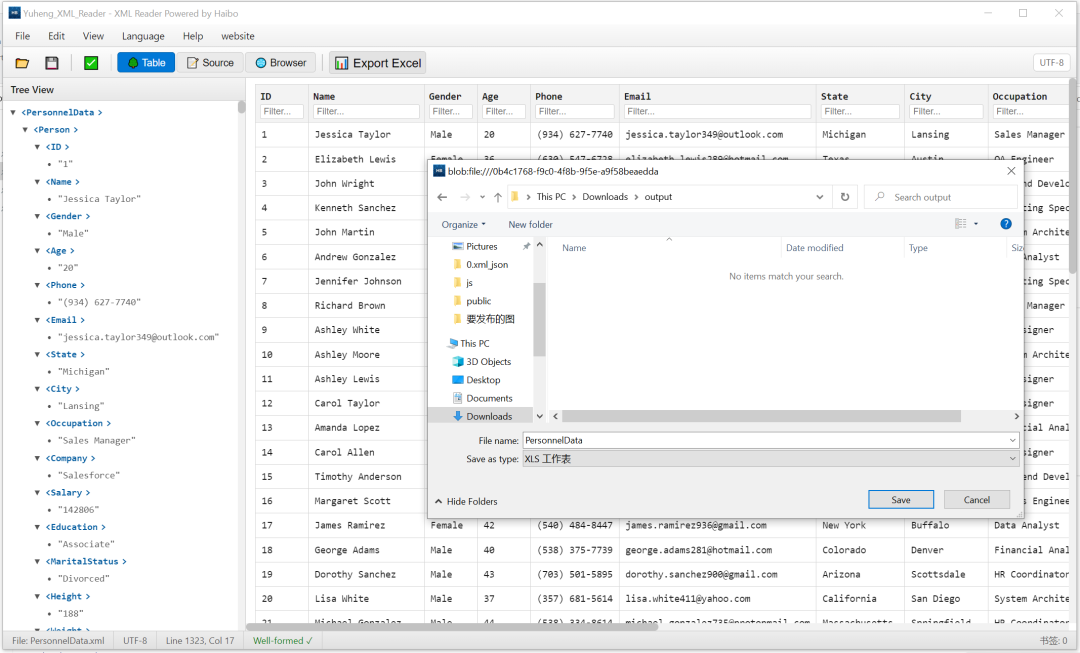
Task: Sort dialog list by Date modified
Action: point(814,248)
